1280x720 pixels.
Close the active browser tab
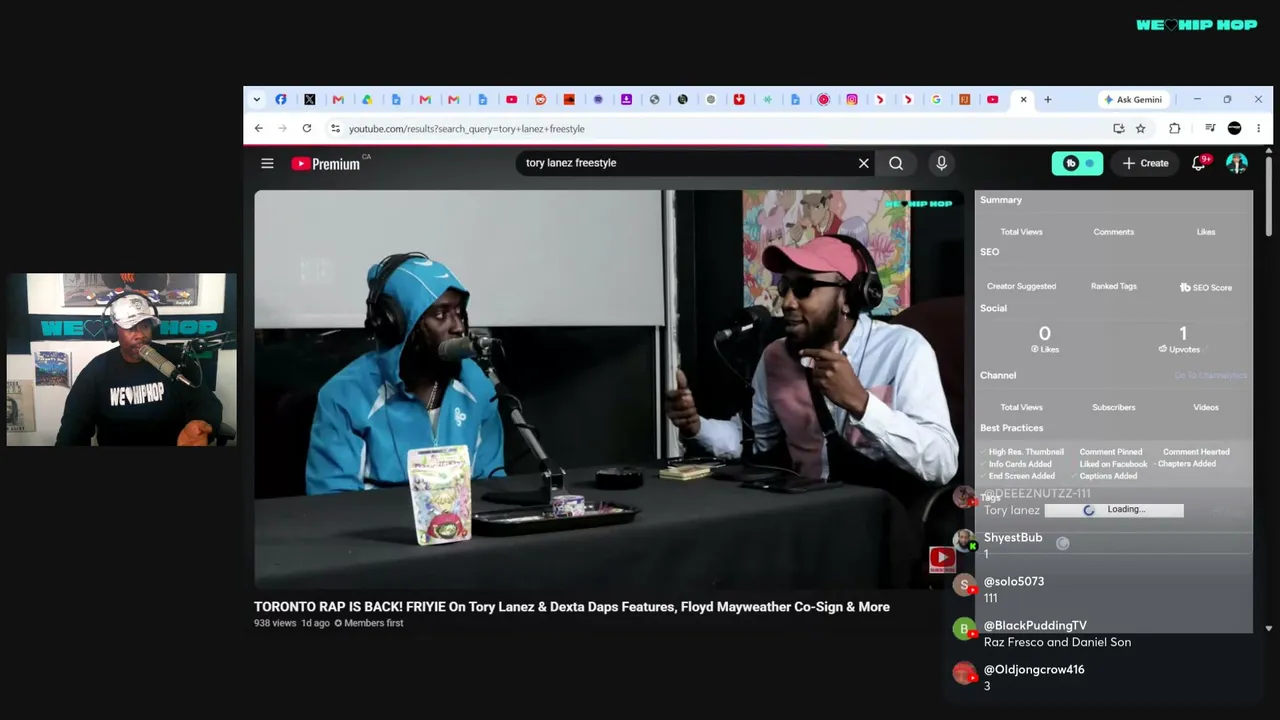(x=1023, y=99)
